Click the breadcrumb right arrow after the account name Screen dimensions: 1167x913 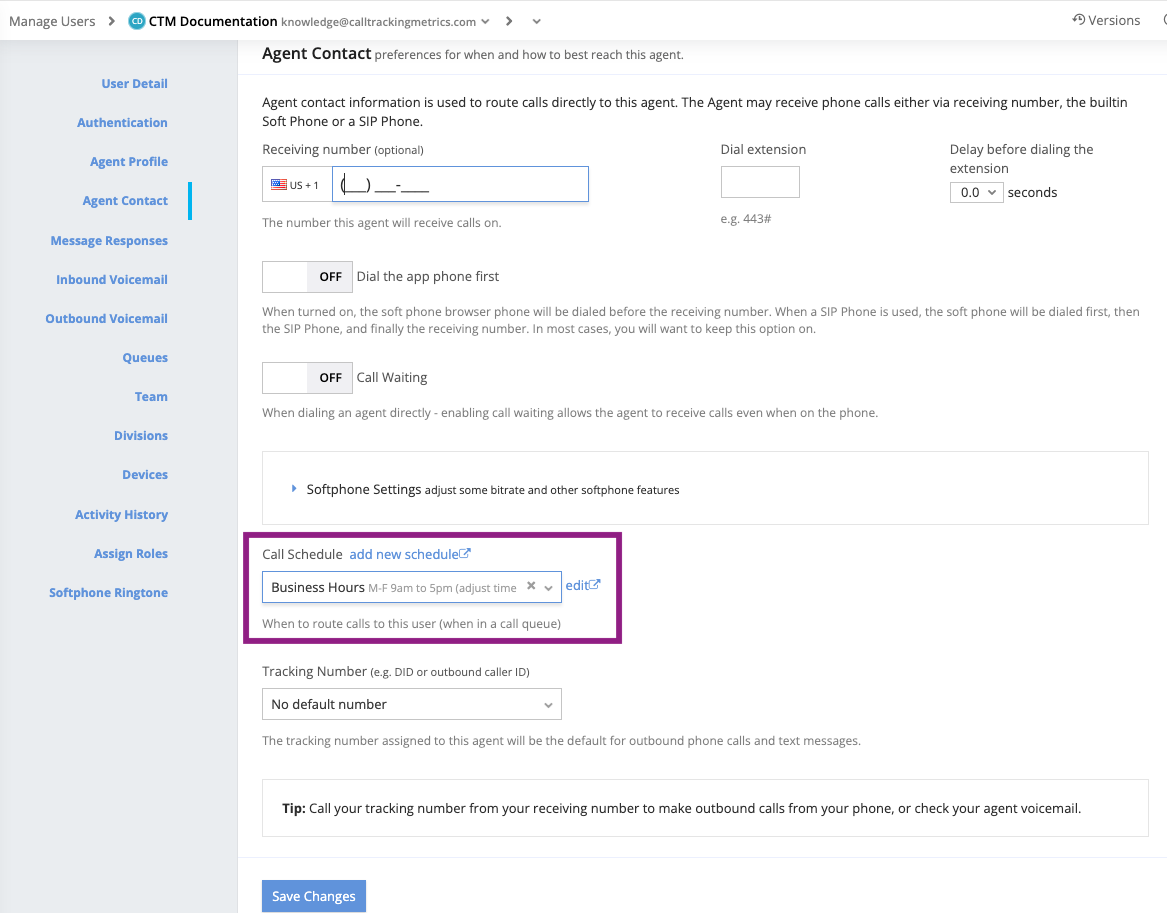[x=509, y=21]
